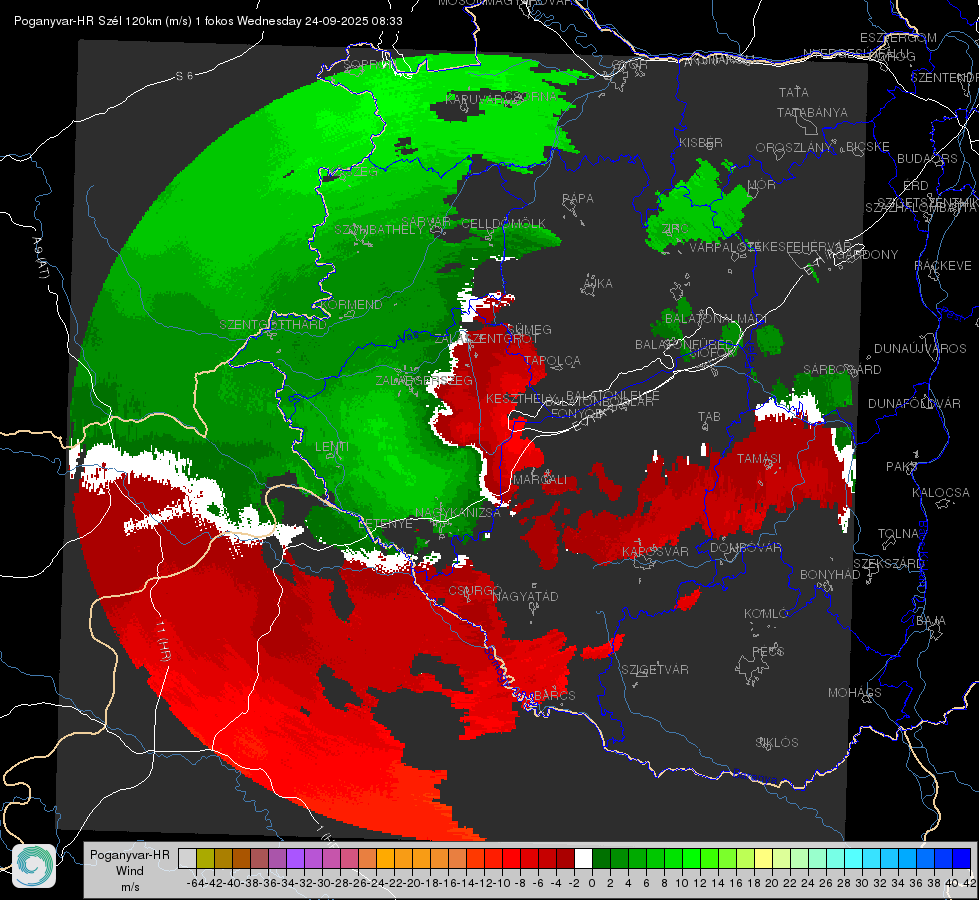
Task: Click the KORMEND city label
Action: pos(353,305)
